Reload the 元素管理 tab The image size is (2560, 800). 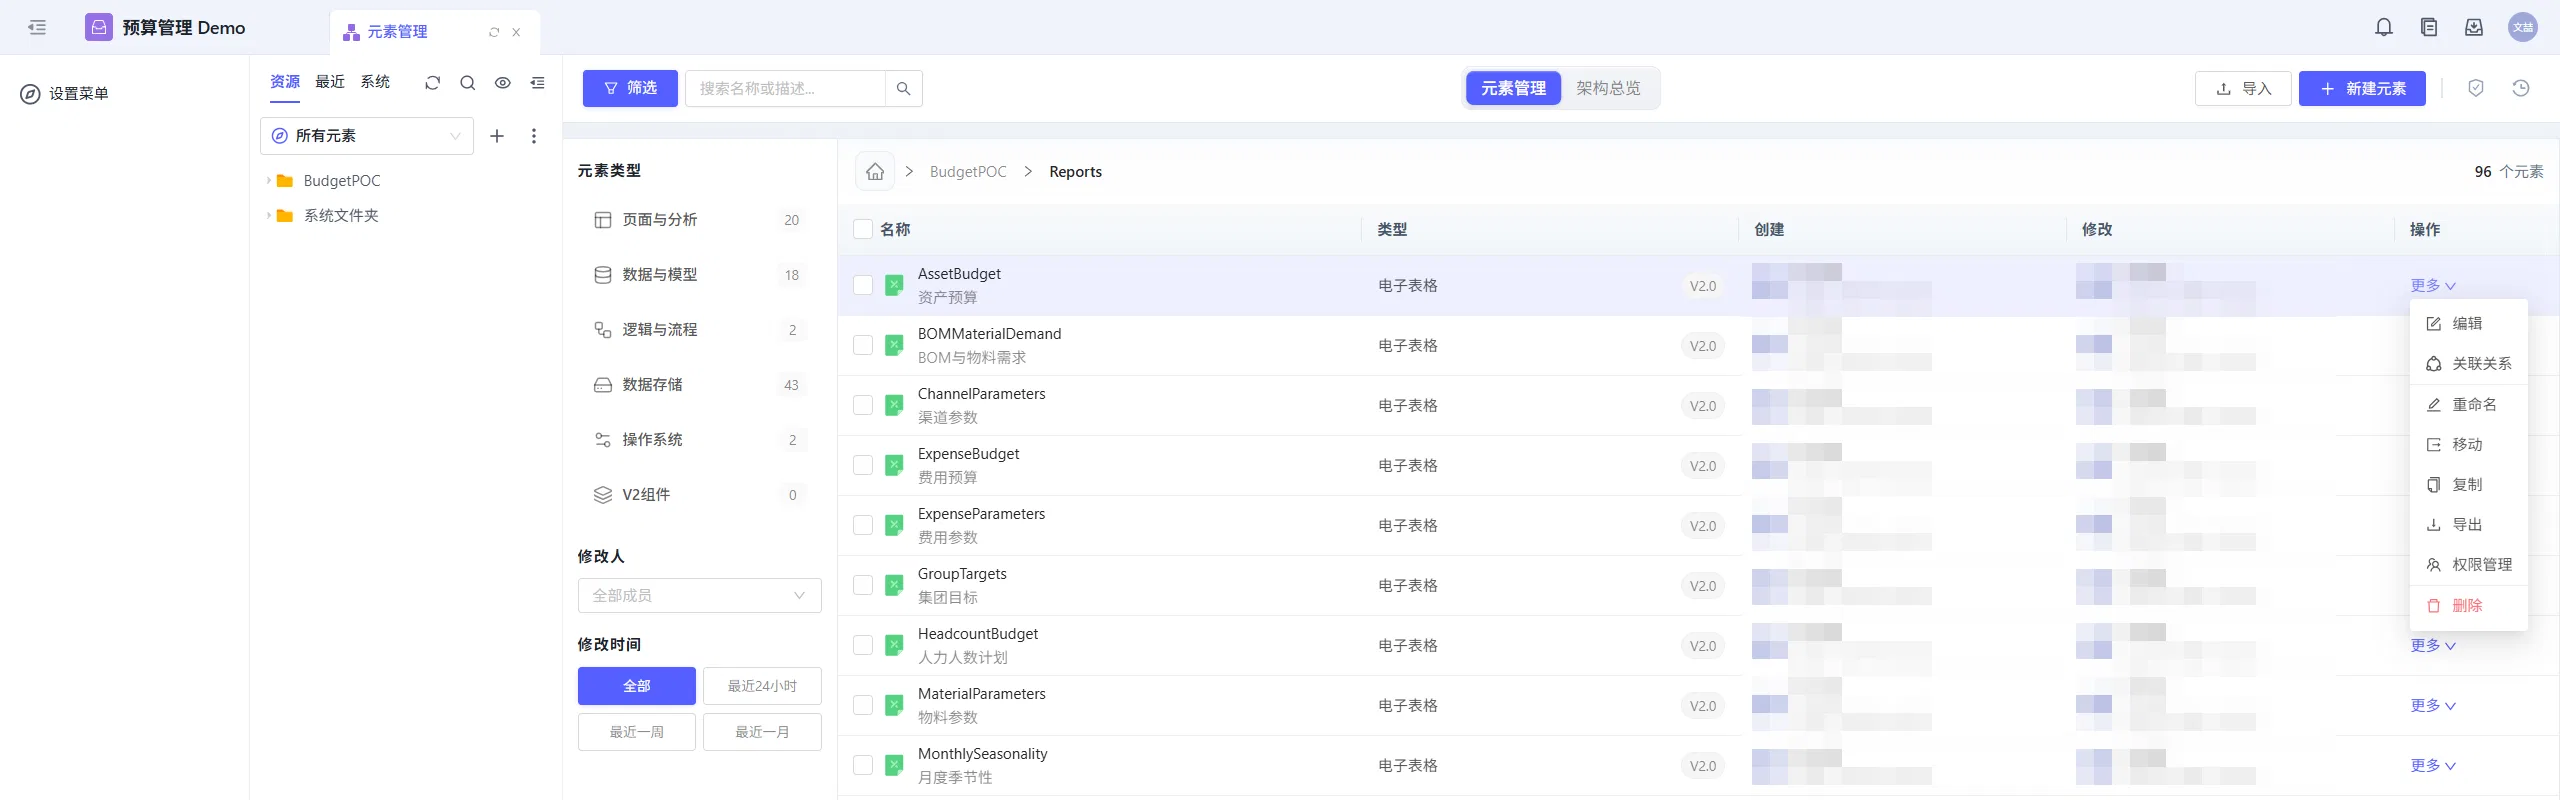494,33
